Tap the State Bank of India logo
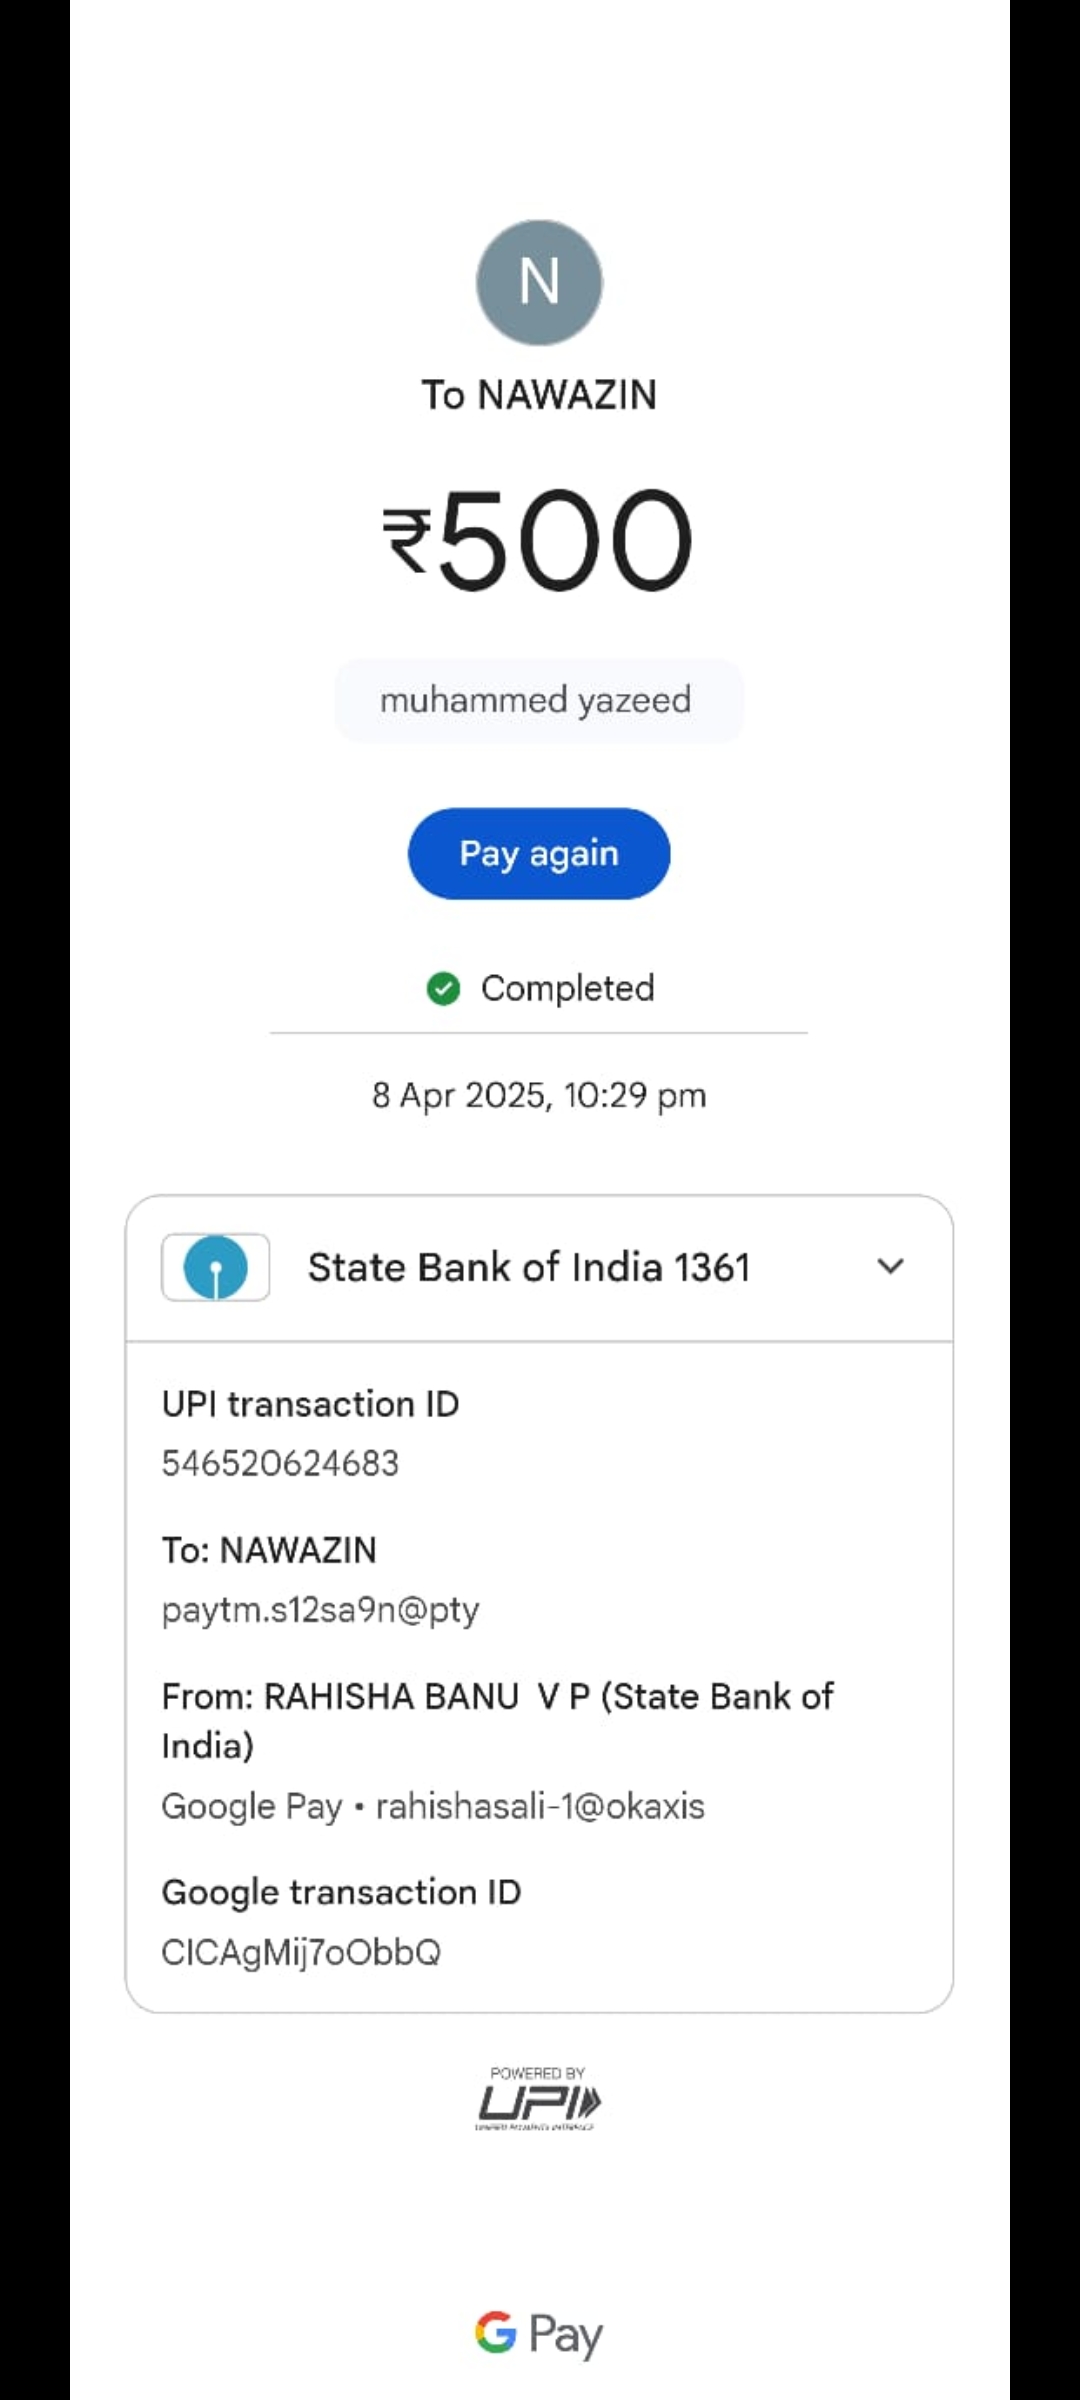1080x2400 pixels. 215,1267
